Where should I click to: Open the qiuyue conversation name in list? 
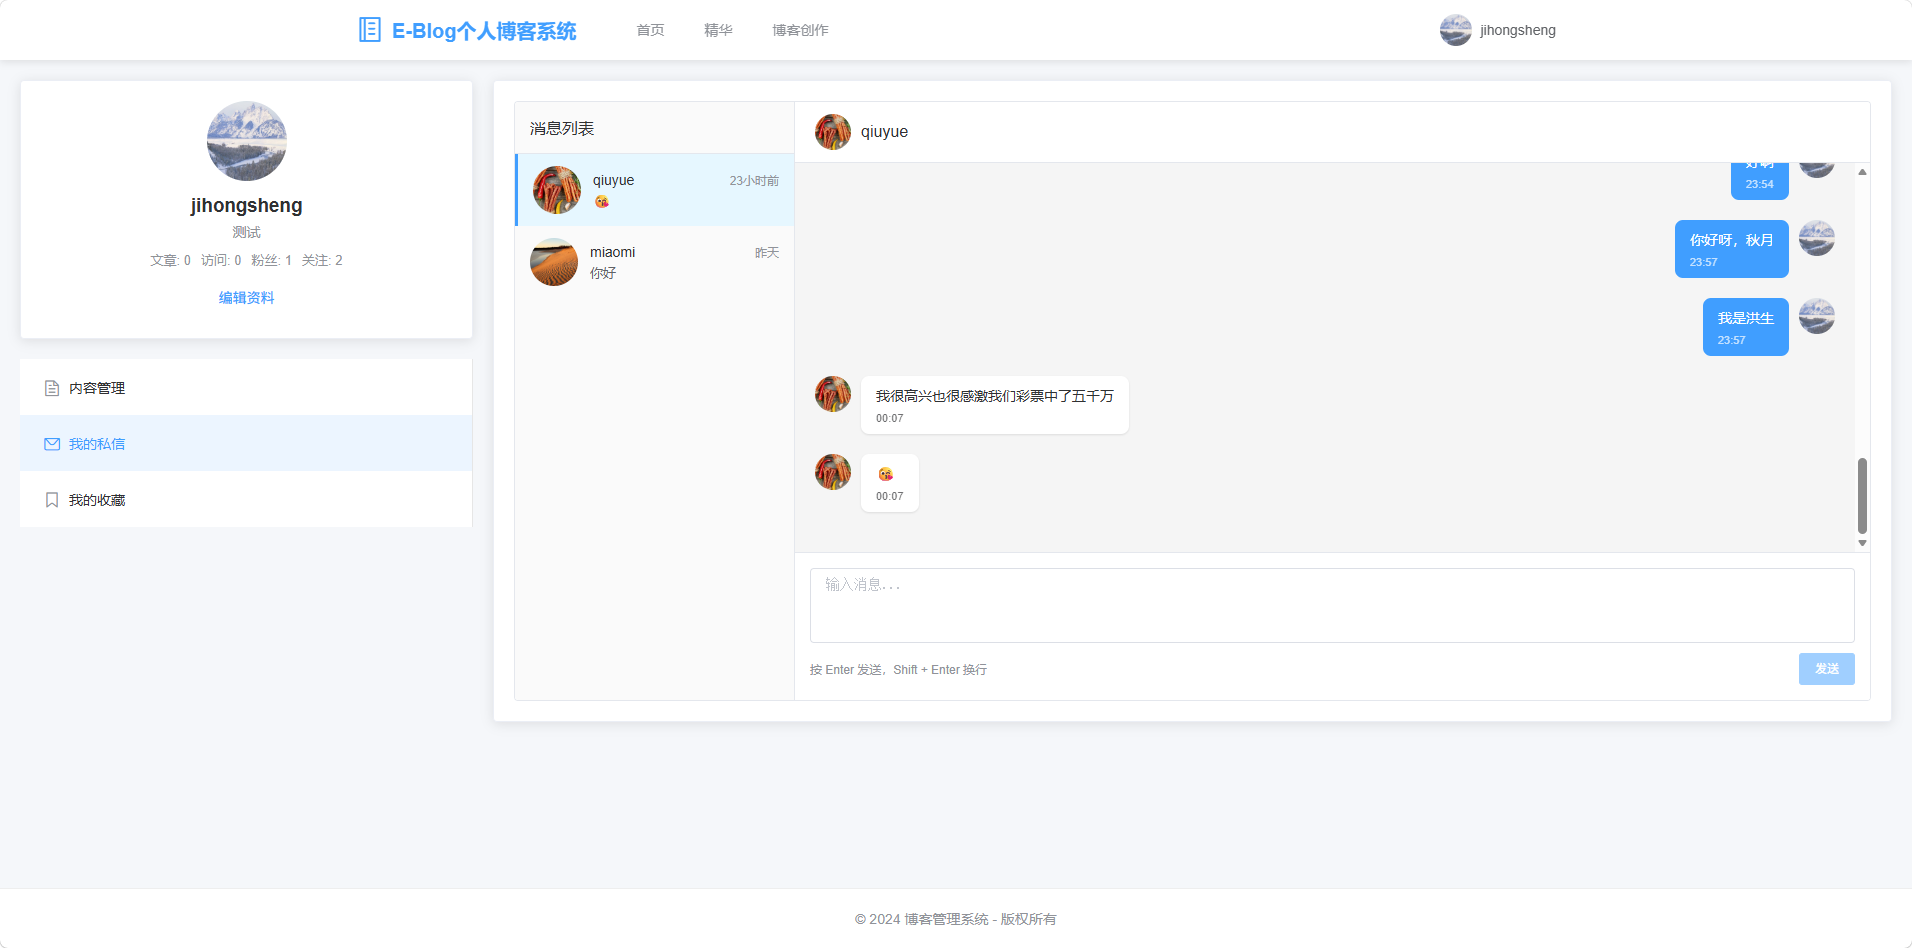point(613,180)
